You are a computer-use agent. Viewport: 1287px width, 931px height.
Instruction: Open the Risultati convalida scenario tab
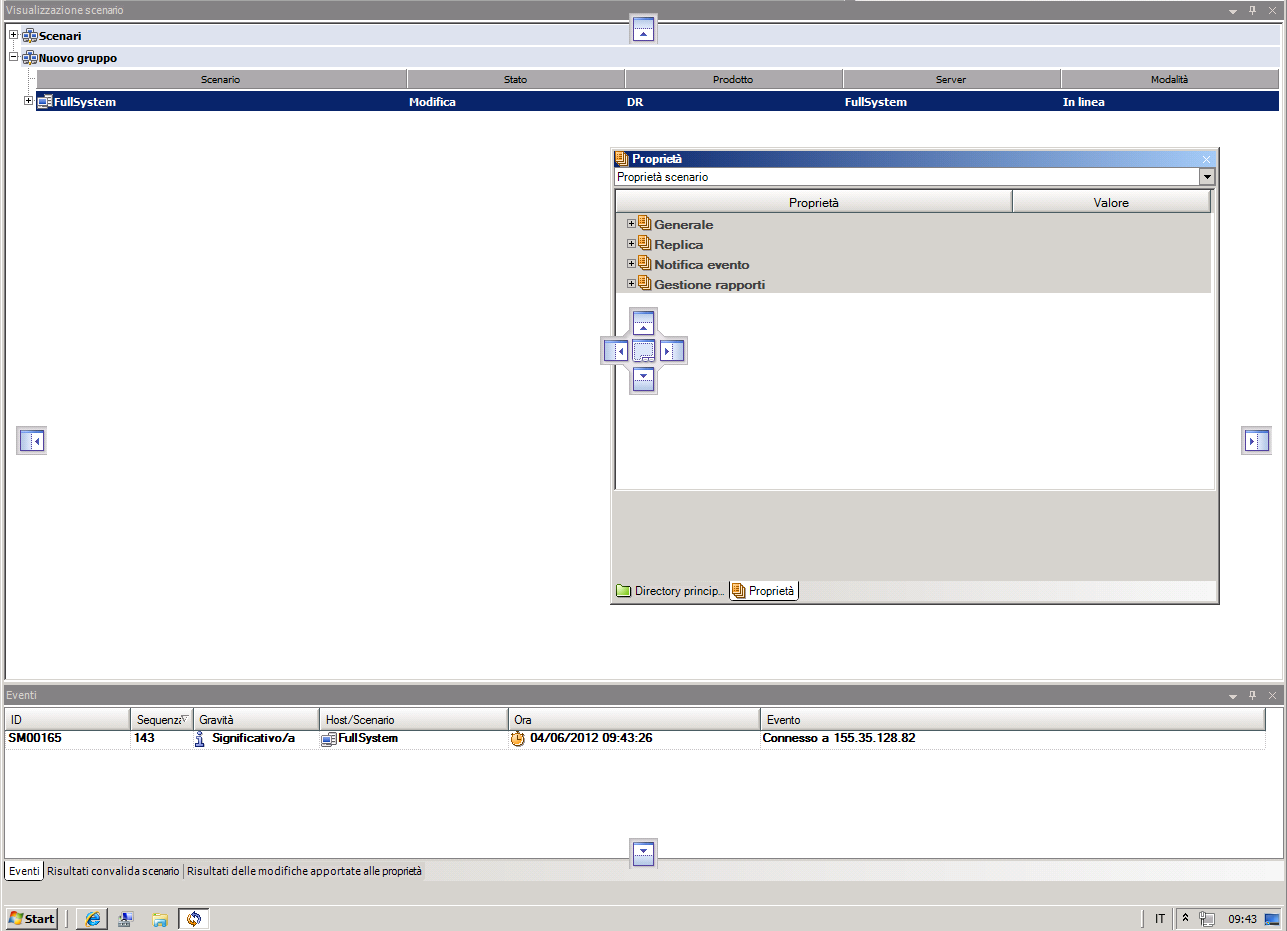pyautogui.click(x=113, y=871)
